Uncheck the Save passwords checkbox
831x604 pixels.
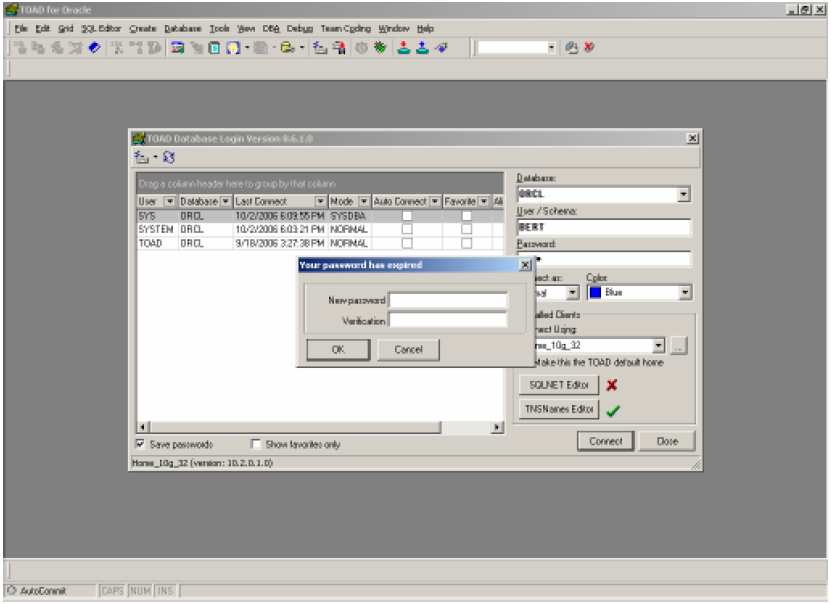(x=140, y=443)
